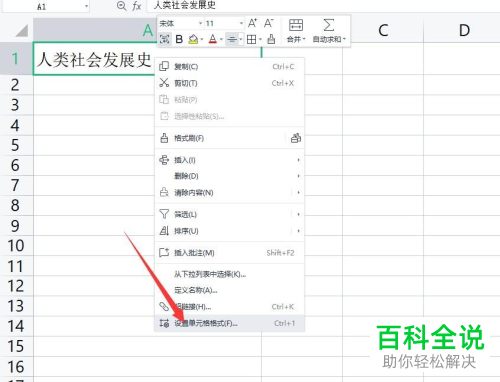Open the 合并 merge dropdown arrow
This screenshot has width=500, height=382.
tap(304, 39)
